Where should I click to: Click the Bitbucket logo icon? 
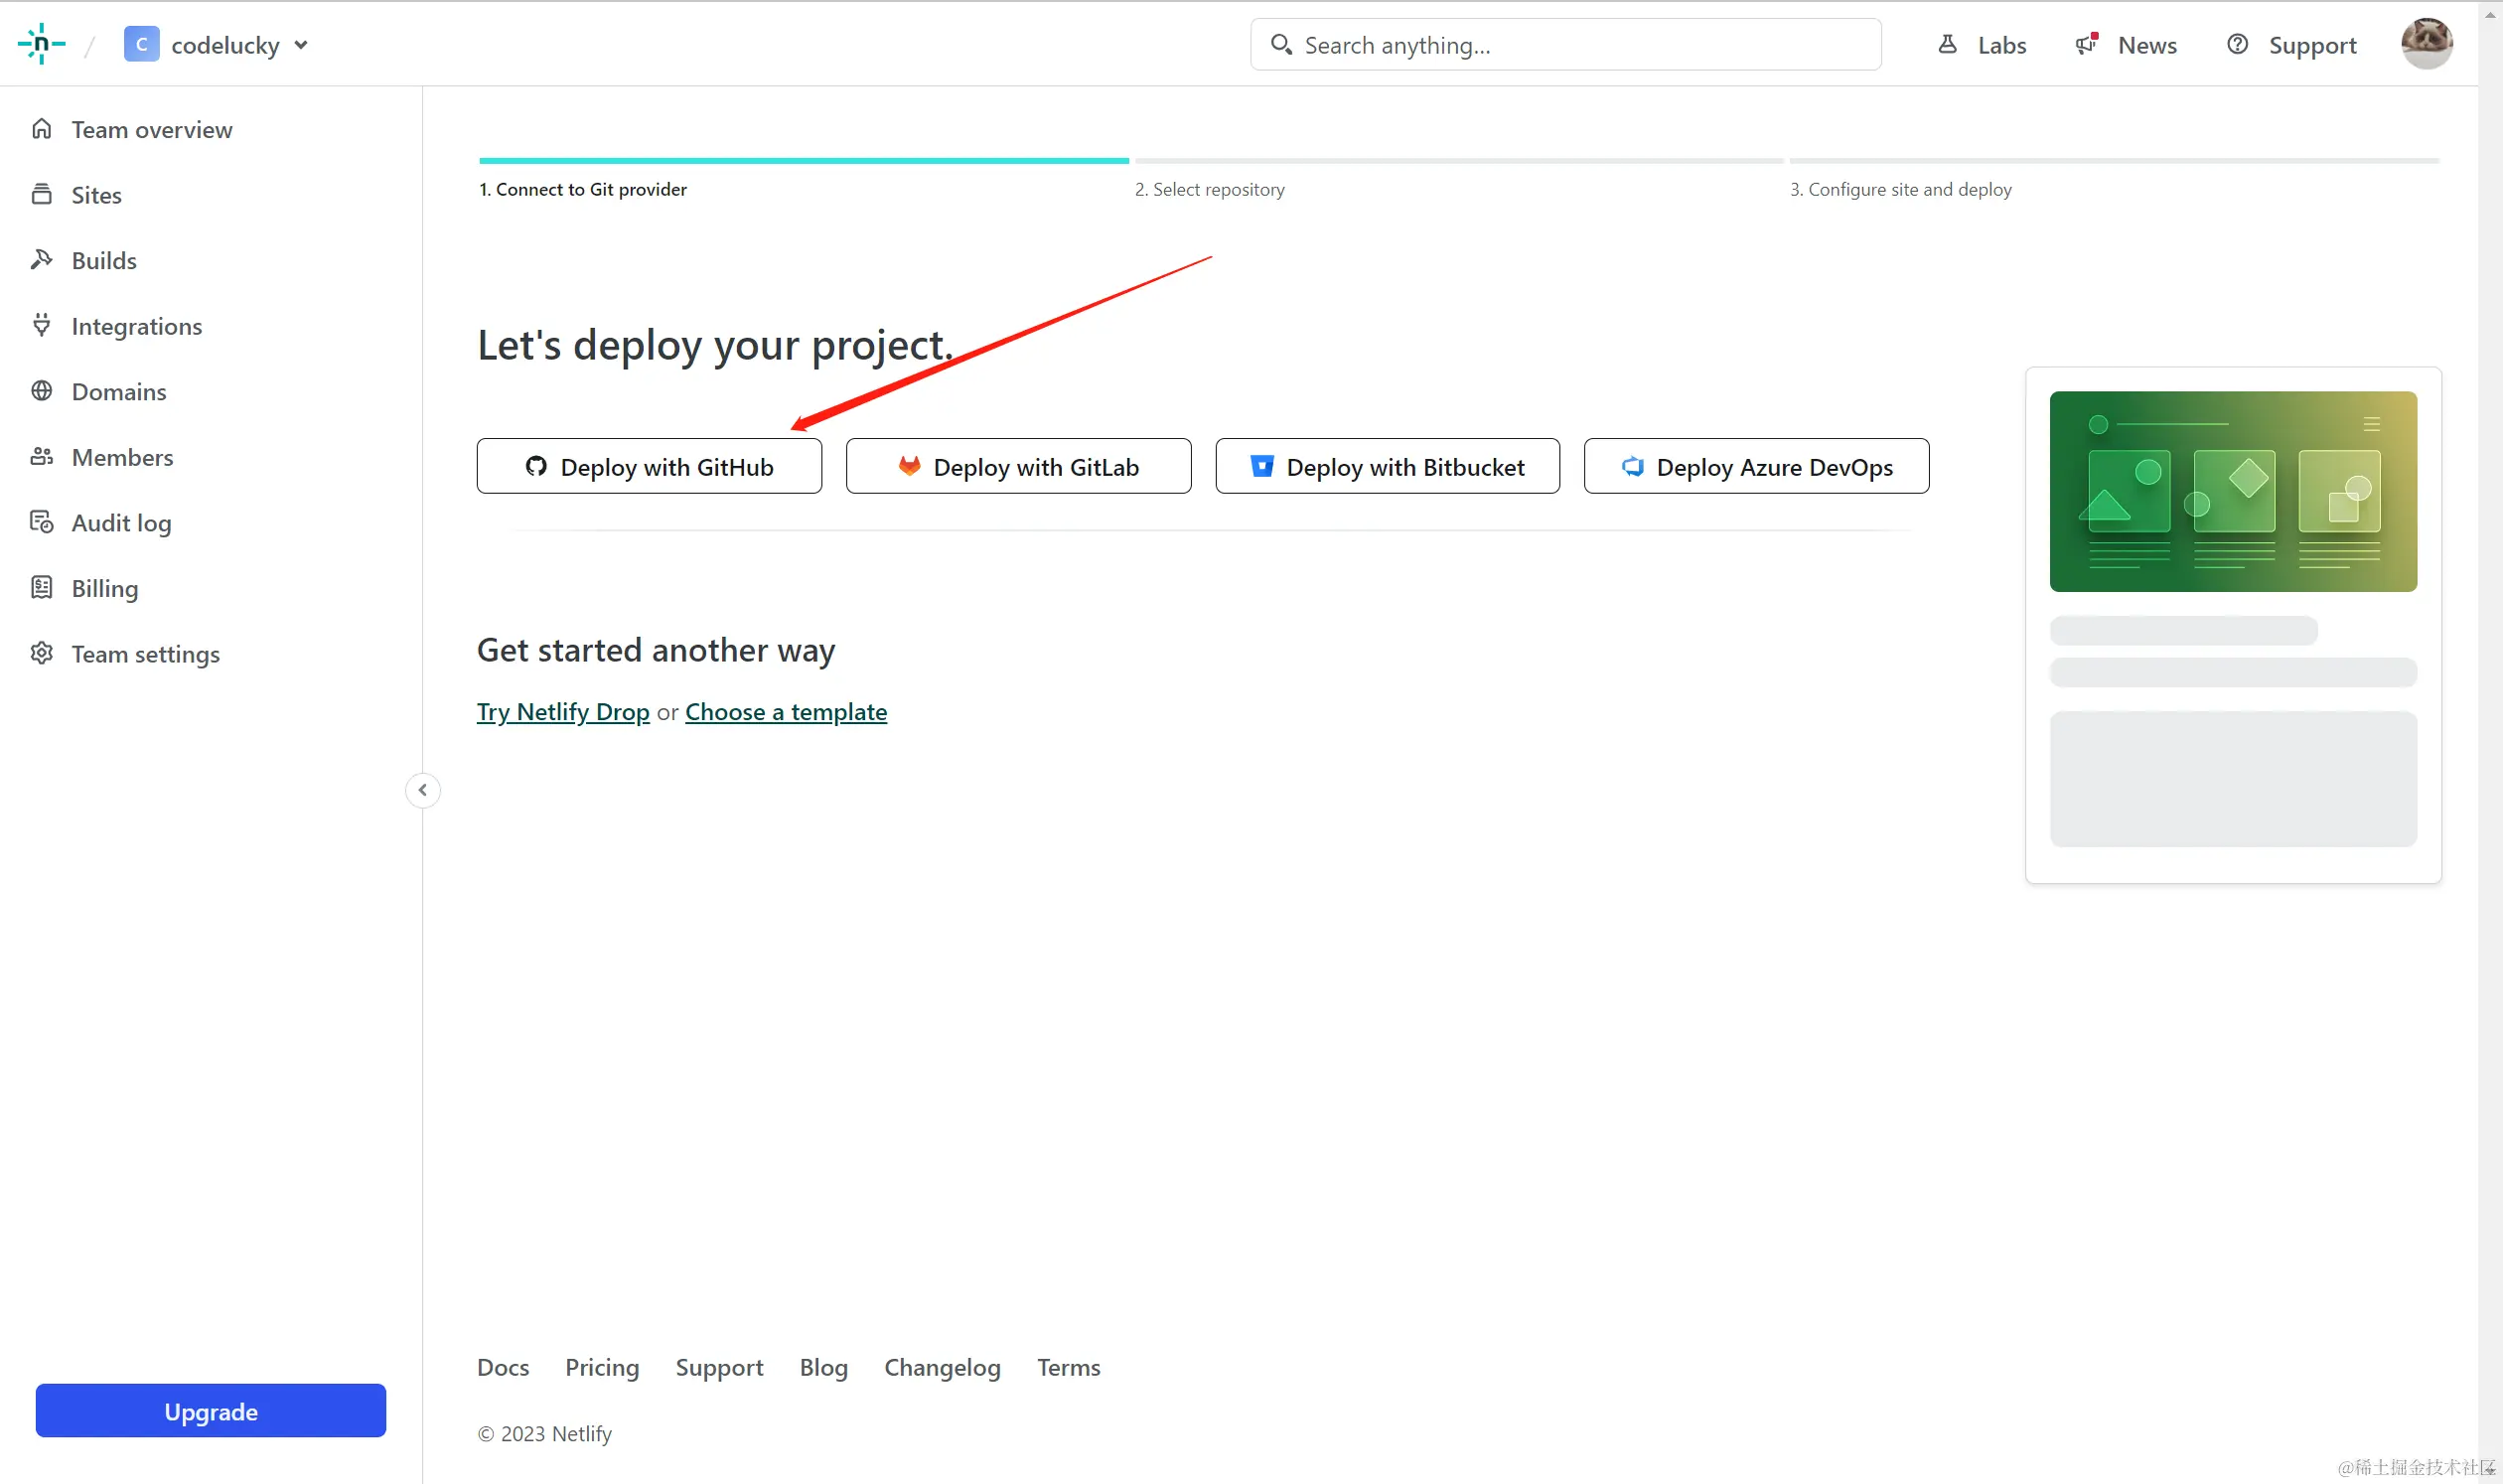coord(1262,466)
